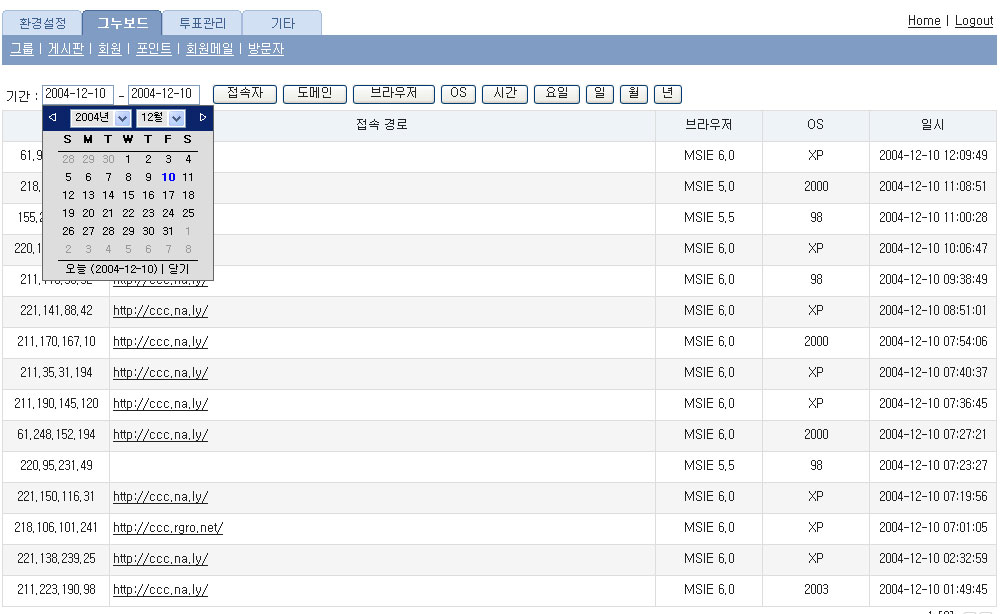Select the 기타 tab
Screen dimensions: 1000x614
coord(282,23)
